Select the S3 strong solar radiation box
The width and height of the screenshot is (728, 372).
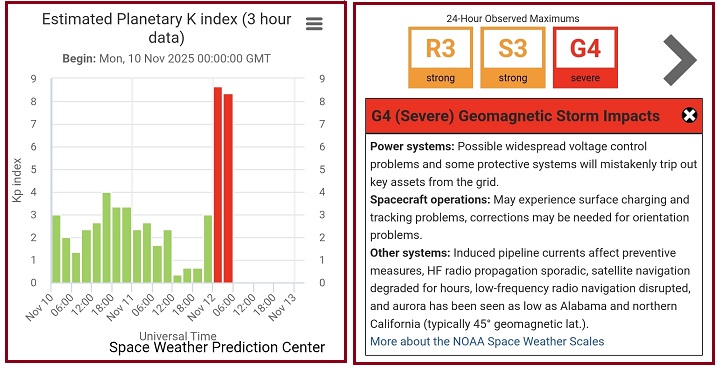pos(513,58)
